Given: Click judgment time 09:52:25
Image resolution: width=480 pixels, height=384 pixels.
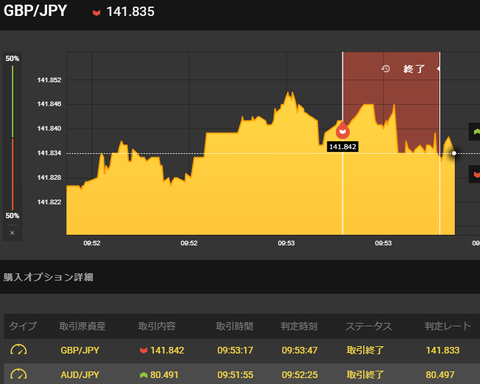Looking at the screenshot, I should 300,375.
